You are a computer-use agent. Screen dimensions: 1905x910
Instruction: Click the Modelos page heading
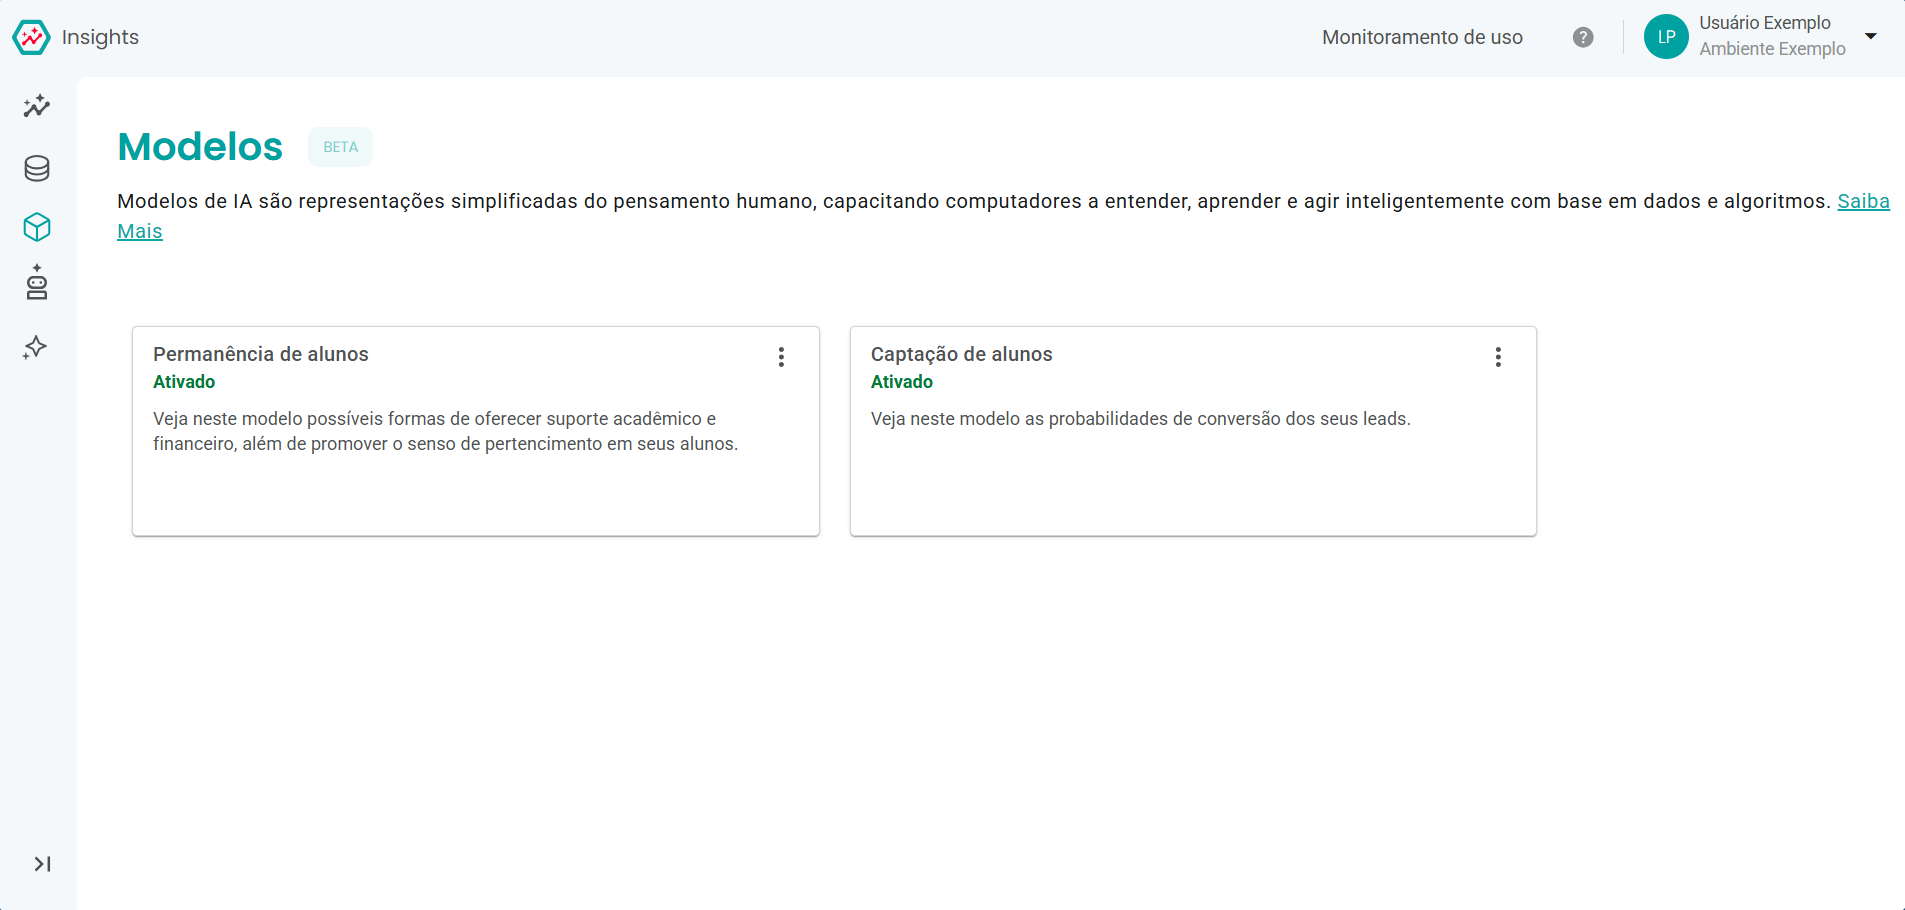coord(200,147)
